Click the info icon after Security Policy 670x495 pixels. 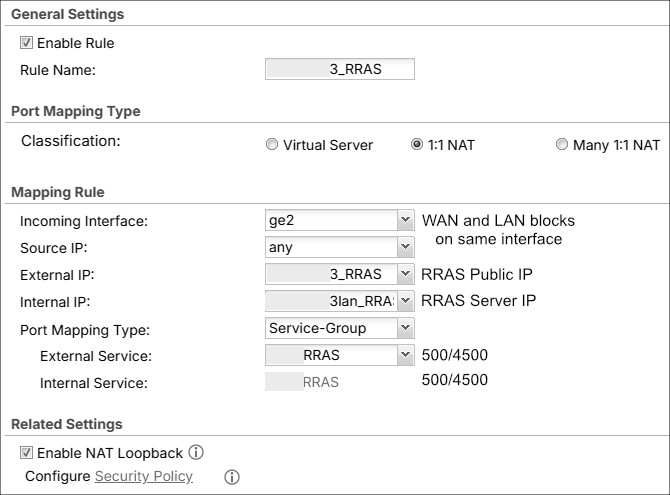pos(232,477)
